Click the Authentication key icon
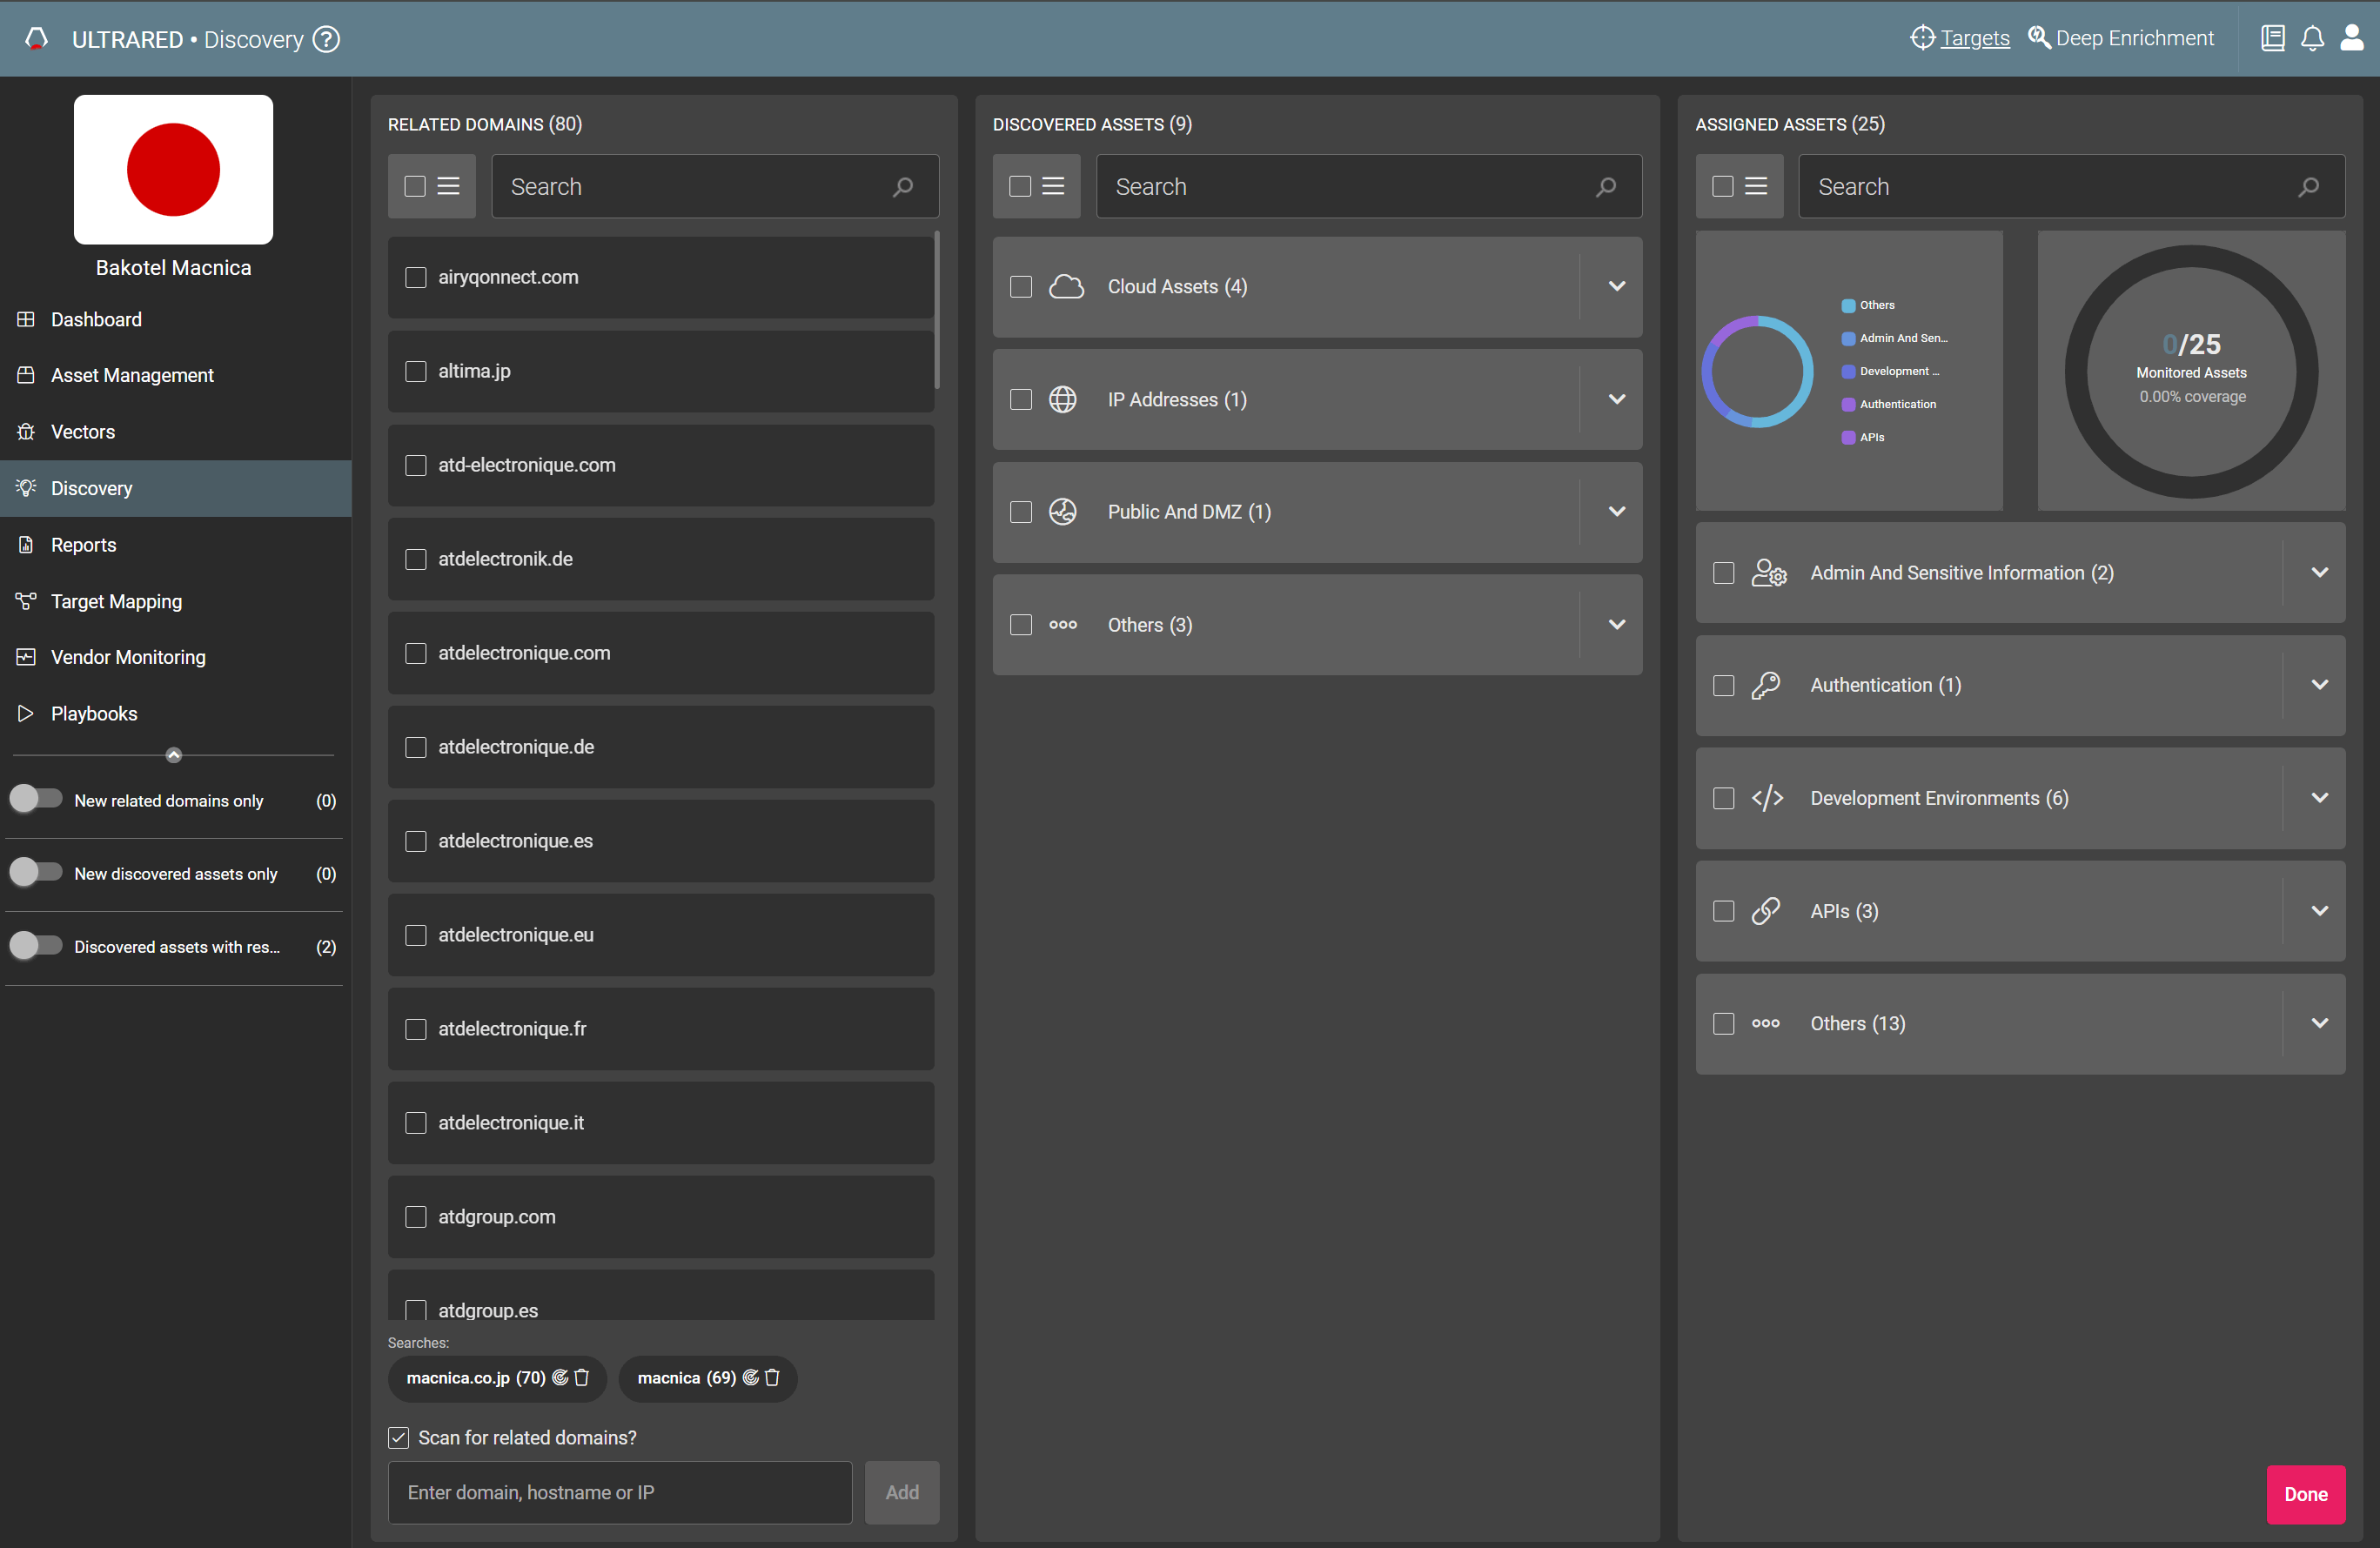Screen dimensions: 2380x1548 click(1766, 686)
